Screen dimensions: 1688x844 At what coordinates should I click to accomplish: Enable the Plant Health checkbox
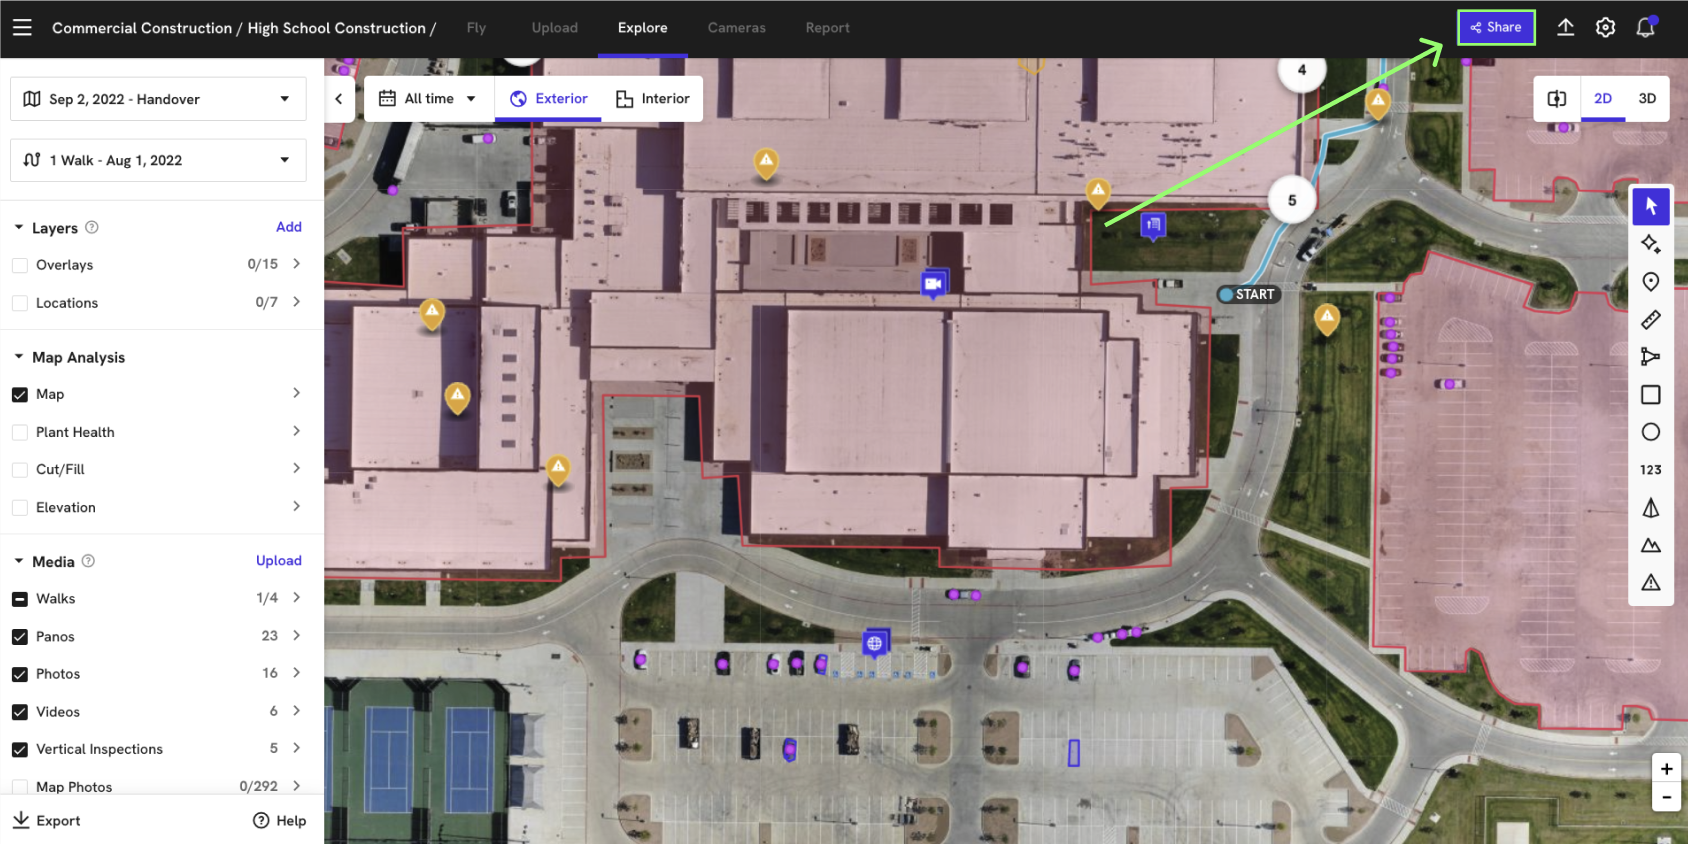(x=20, y=432)
